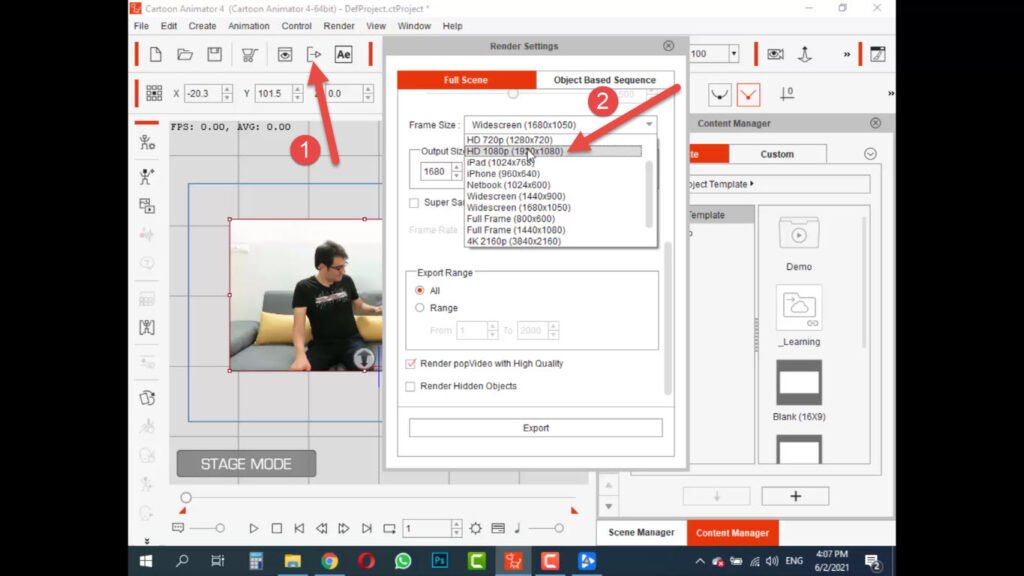Click the New Project page icon

(x=155, y=54)
